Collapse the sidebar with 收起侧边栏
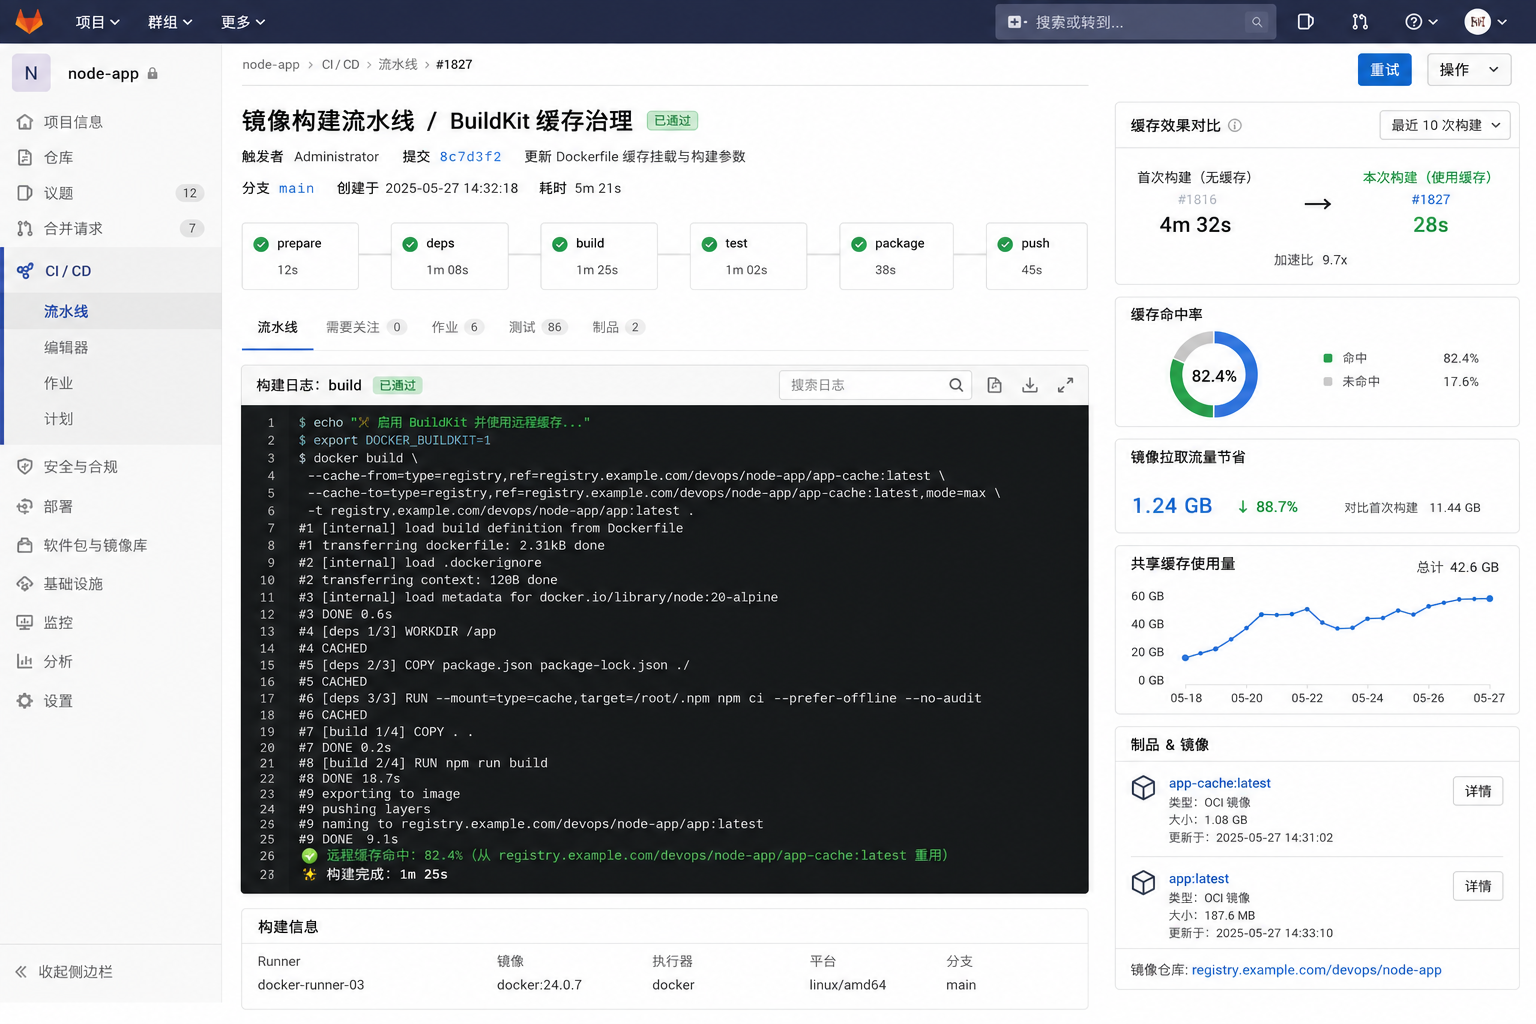 point(64,972)
